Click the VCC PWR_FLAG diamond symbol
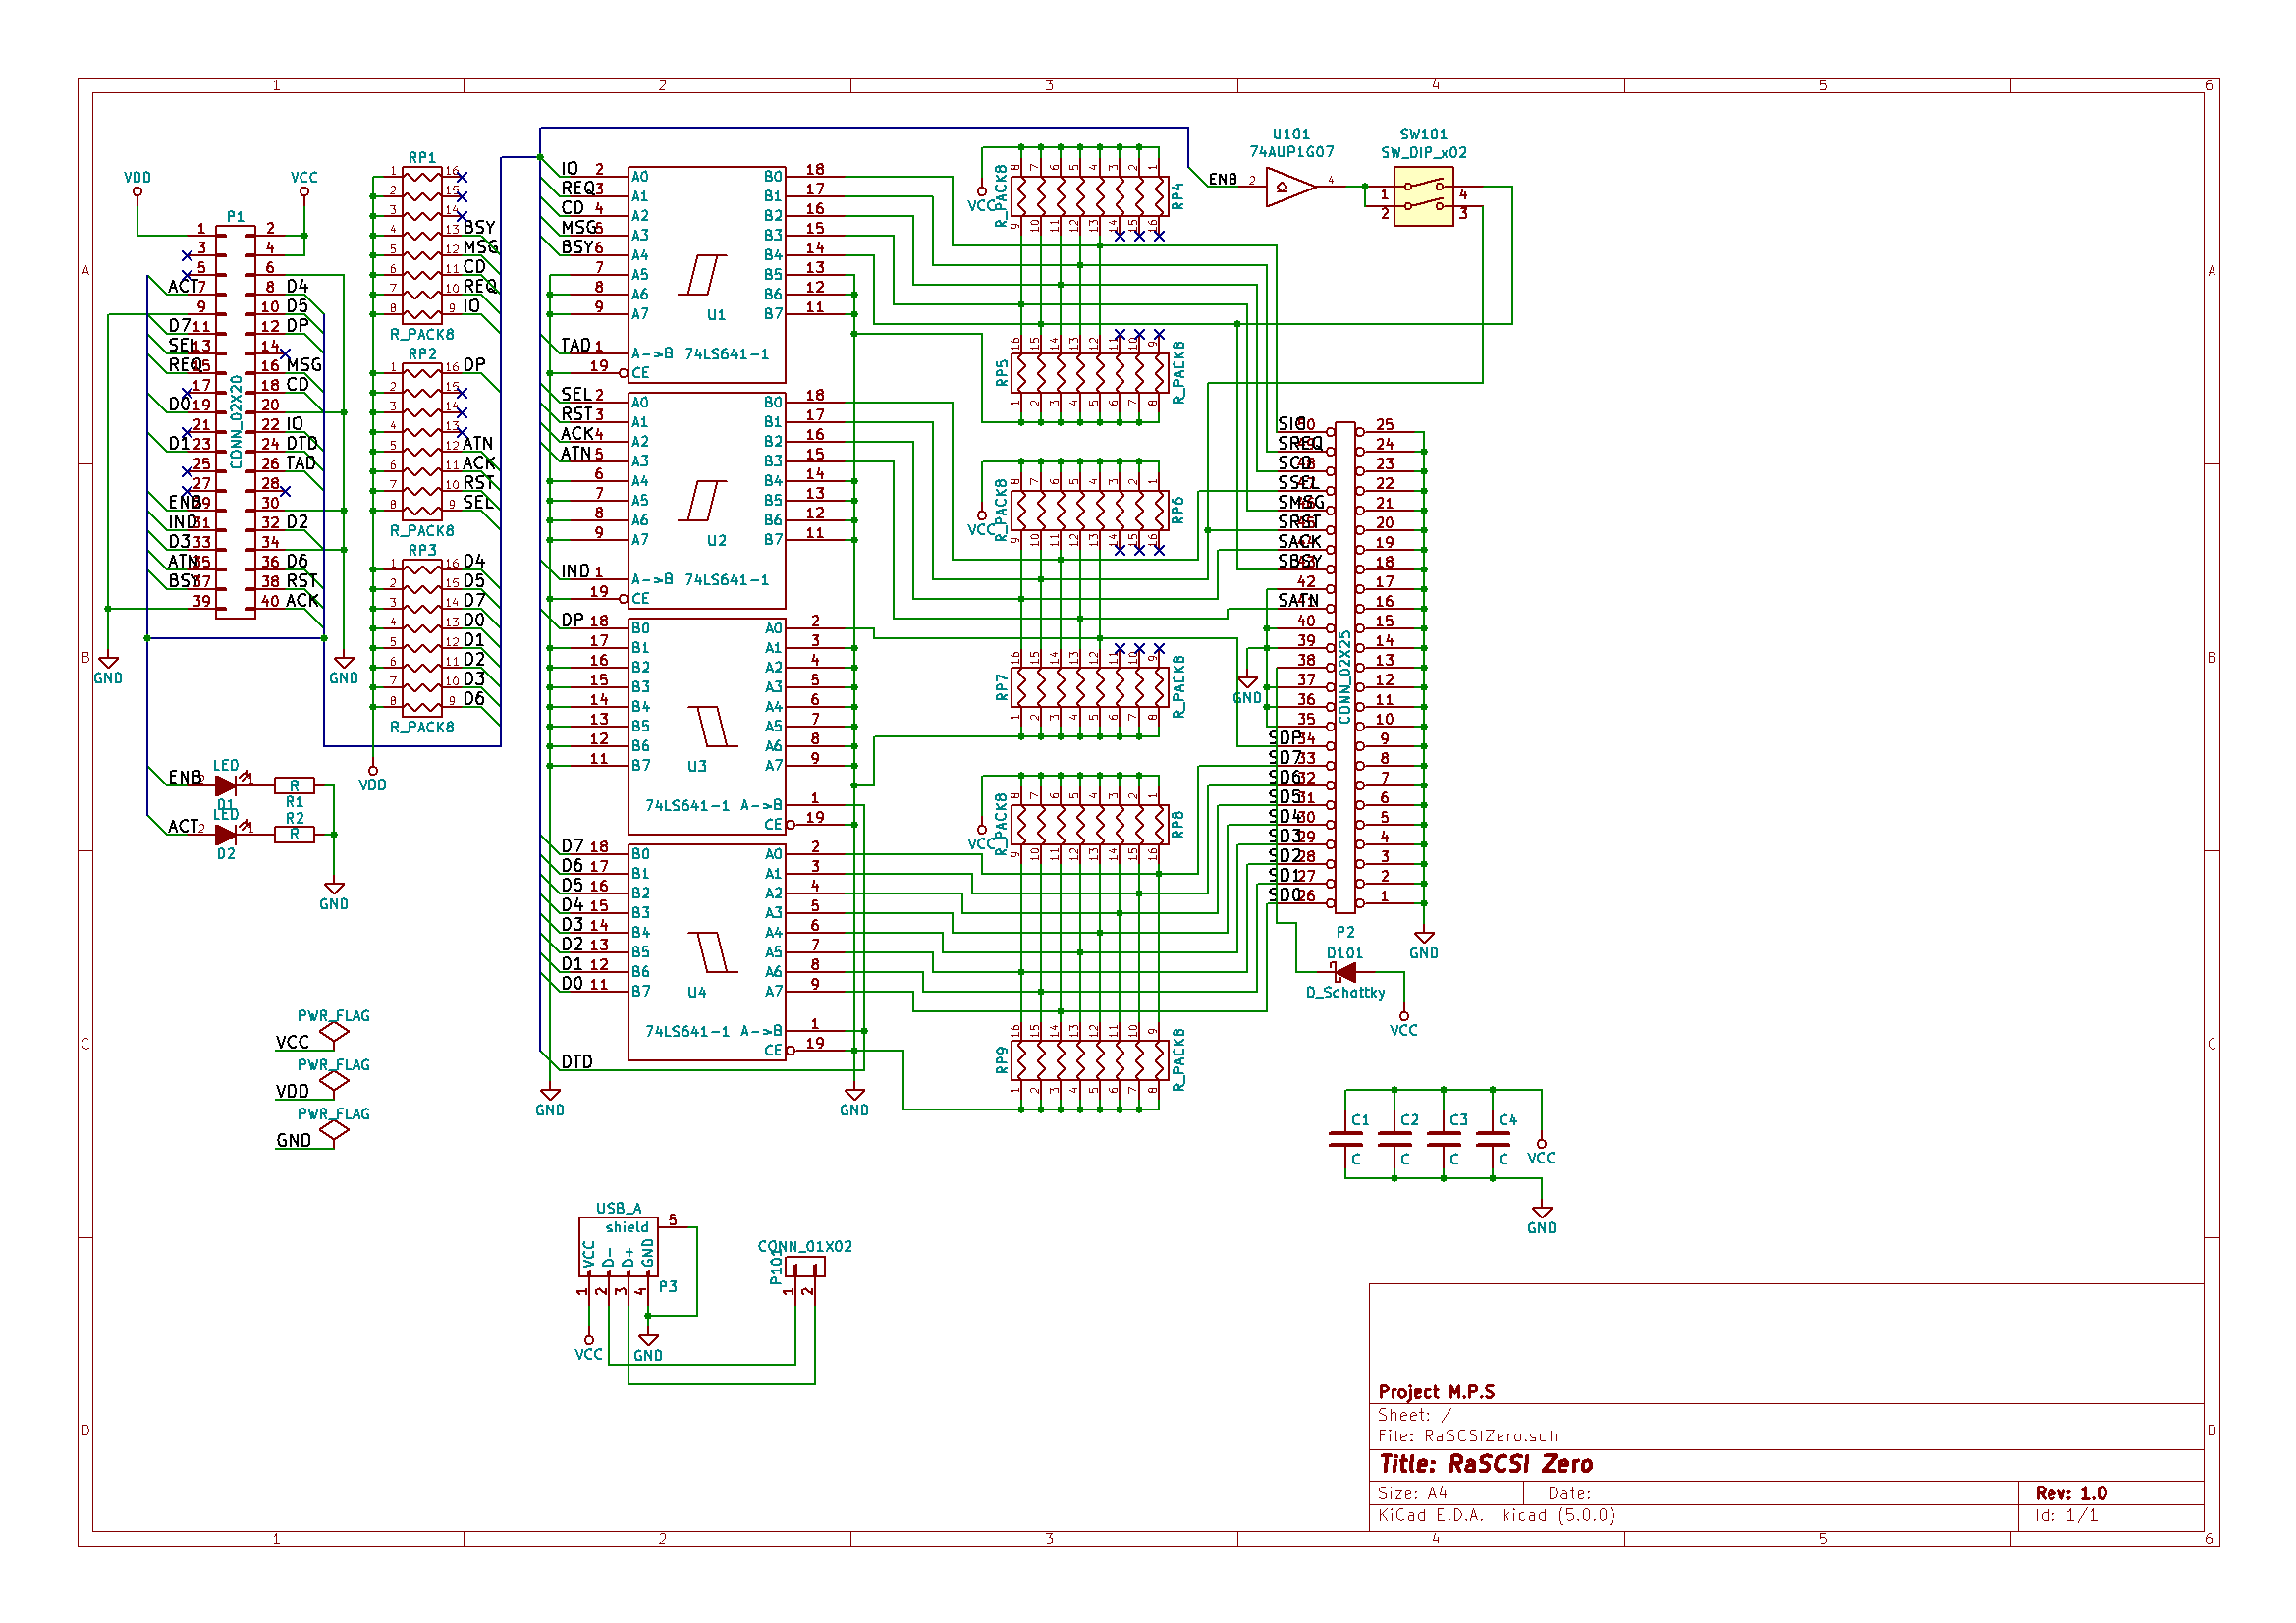Viewport: 2296px width, 1623px height. point(334,1032)
